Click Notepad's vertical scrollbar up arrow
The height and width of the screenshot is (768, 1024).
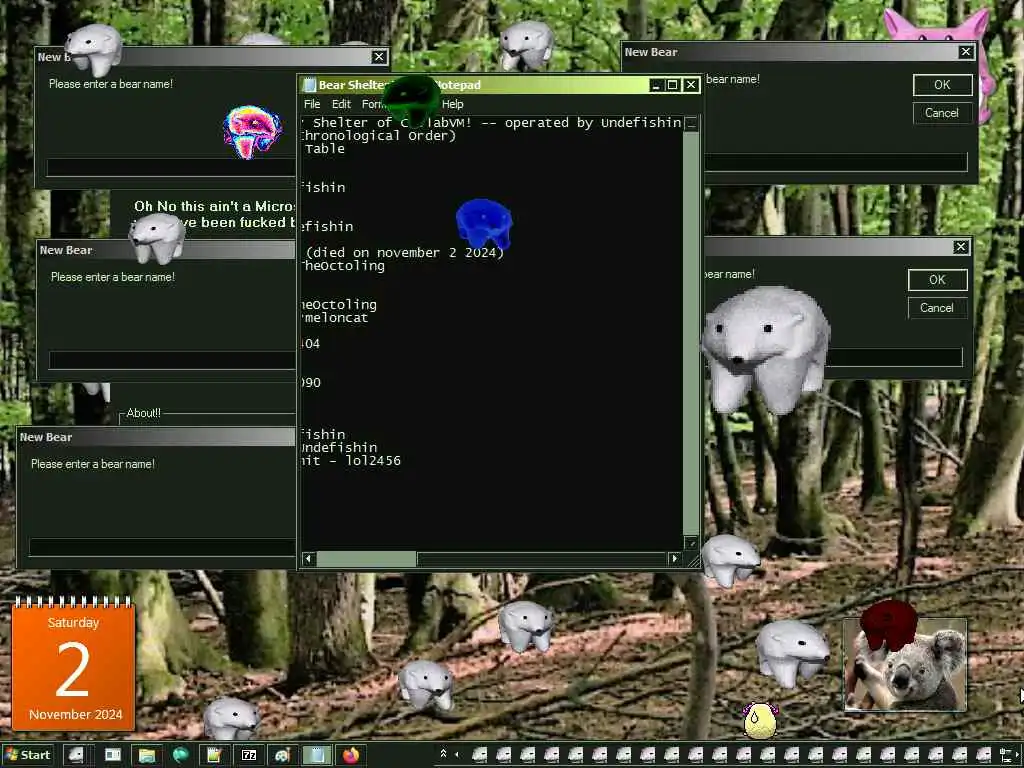[691, 123]
